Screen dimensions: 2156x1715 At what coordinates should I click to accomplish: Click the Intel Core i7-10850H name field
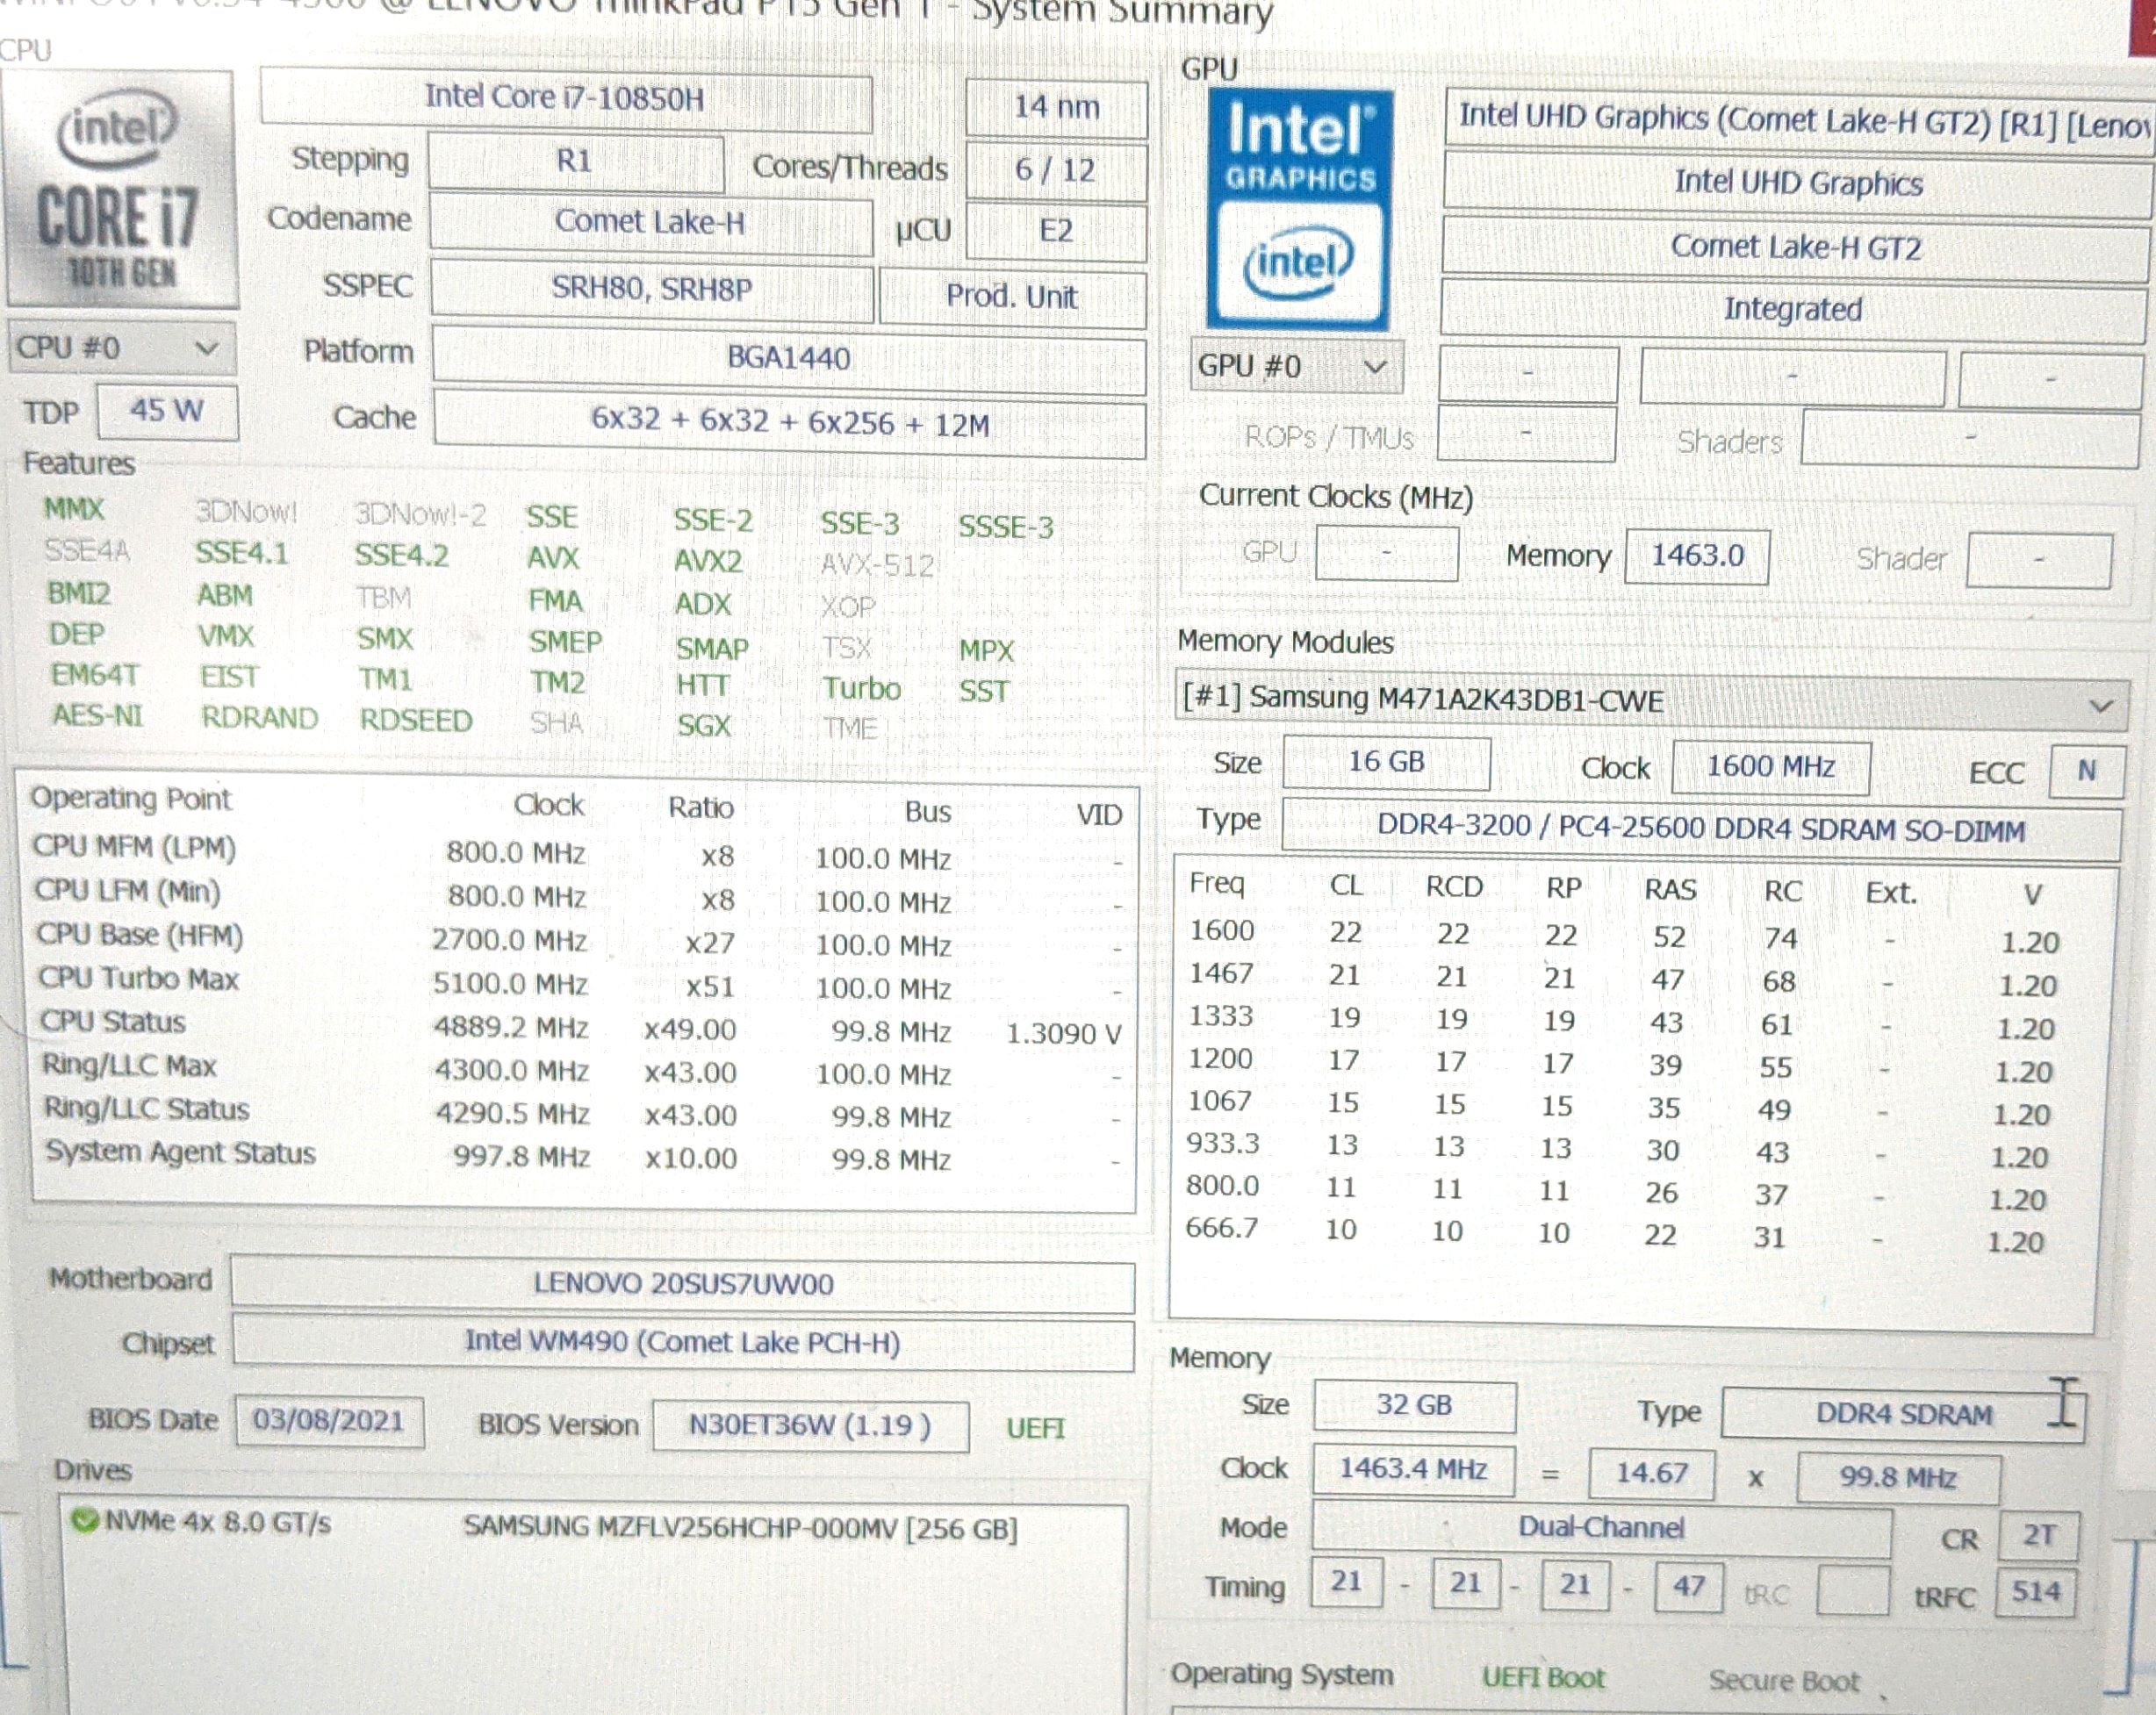[565, 98]
